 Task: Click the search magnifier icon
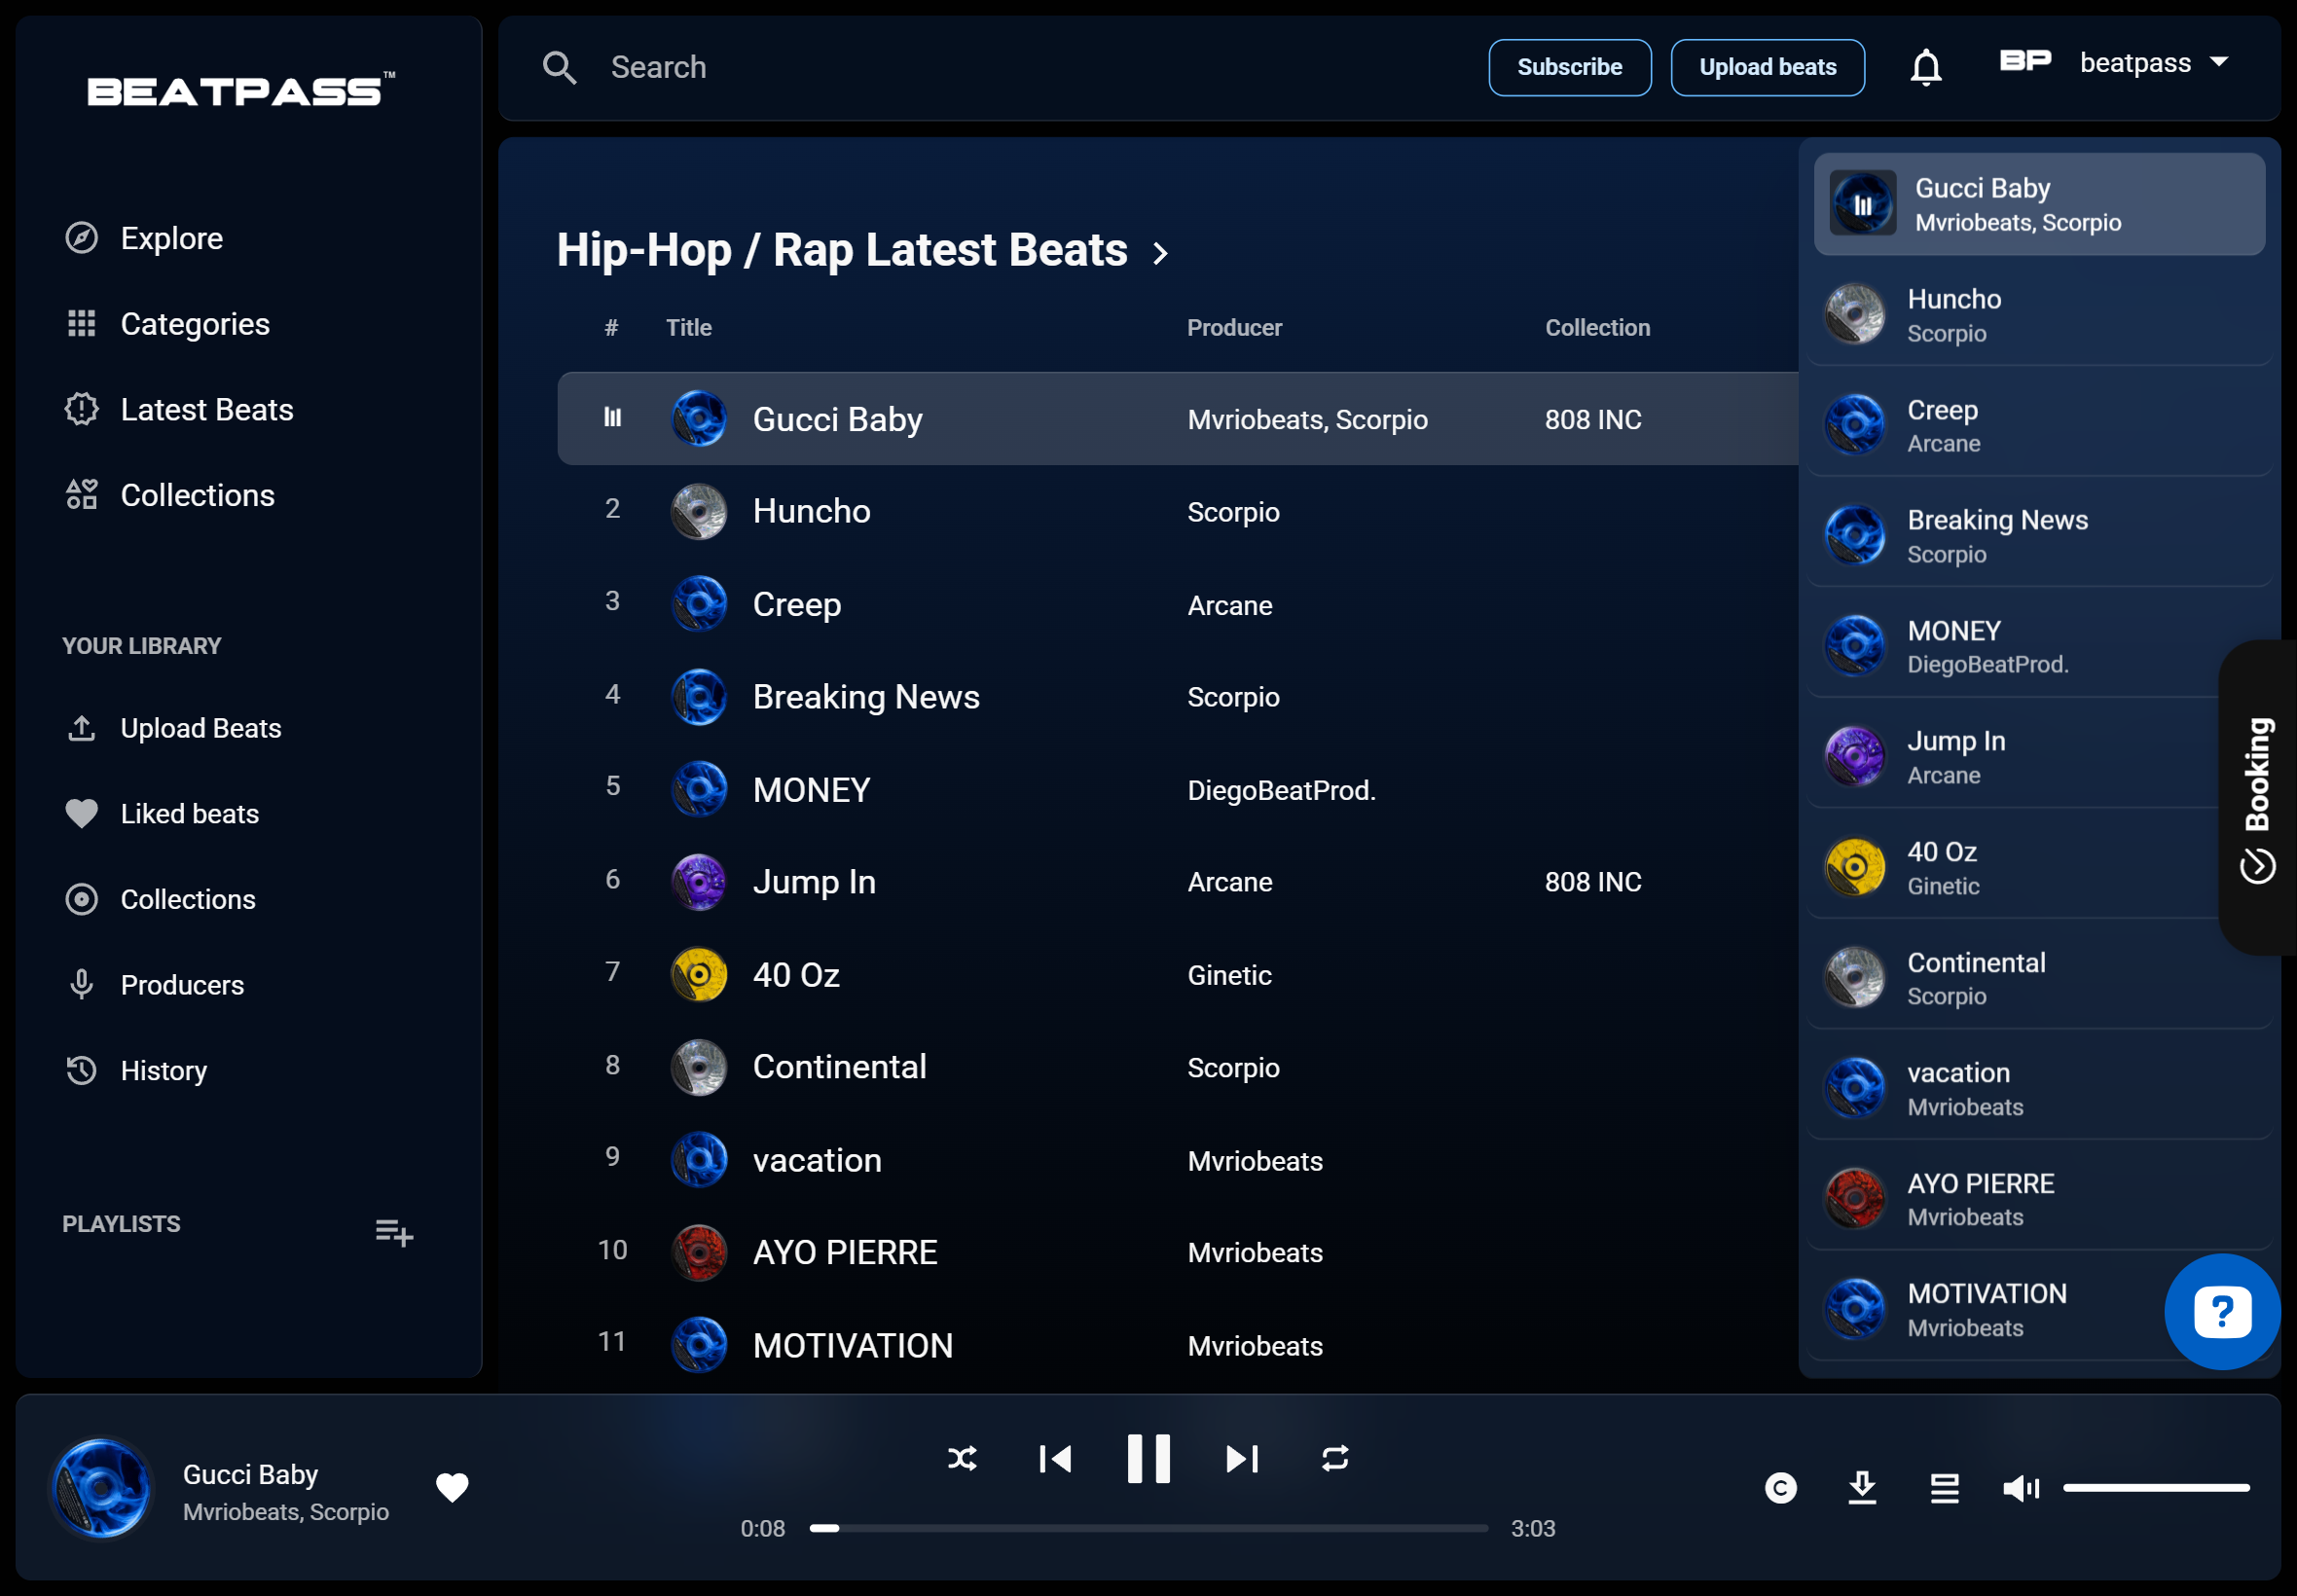coord(559,68)
